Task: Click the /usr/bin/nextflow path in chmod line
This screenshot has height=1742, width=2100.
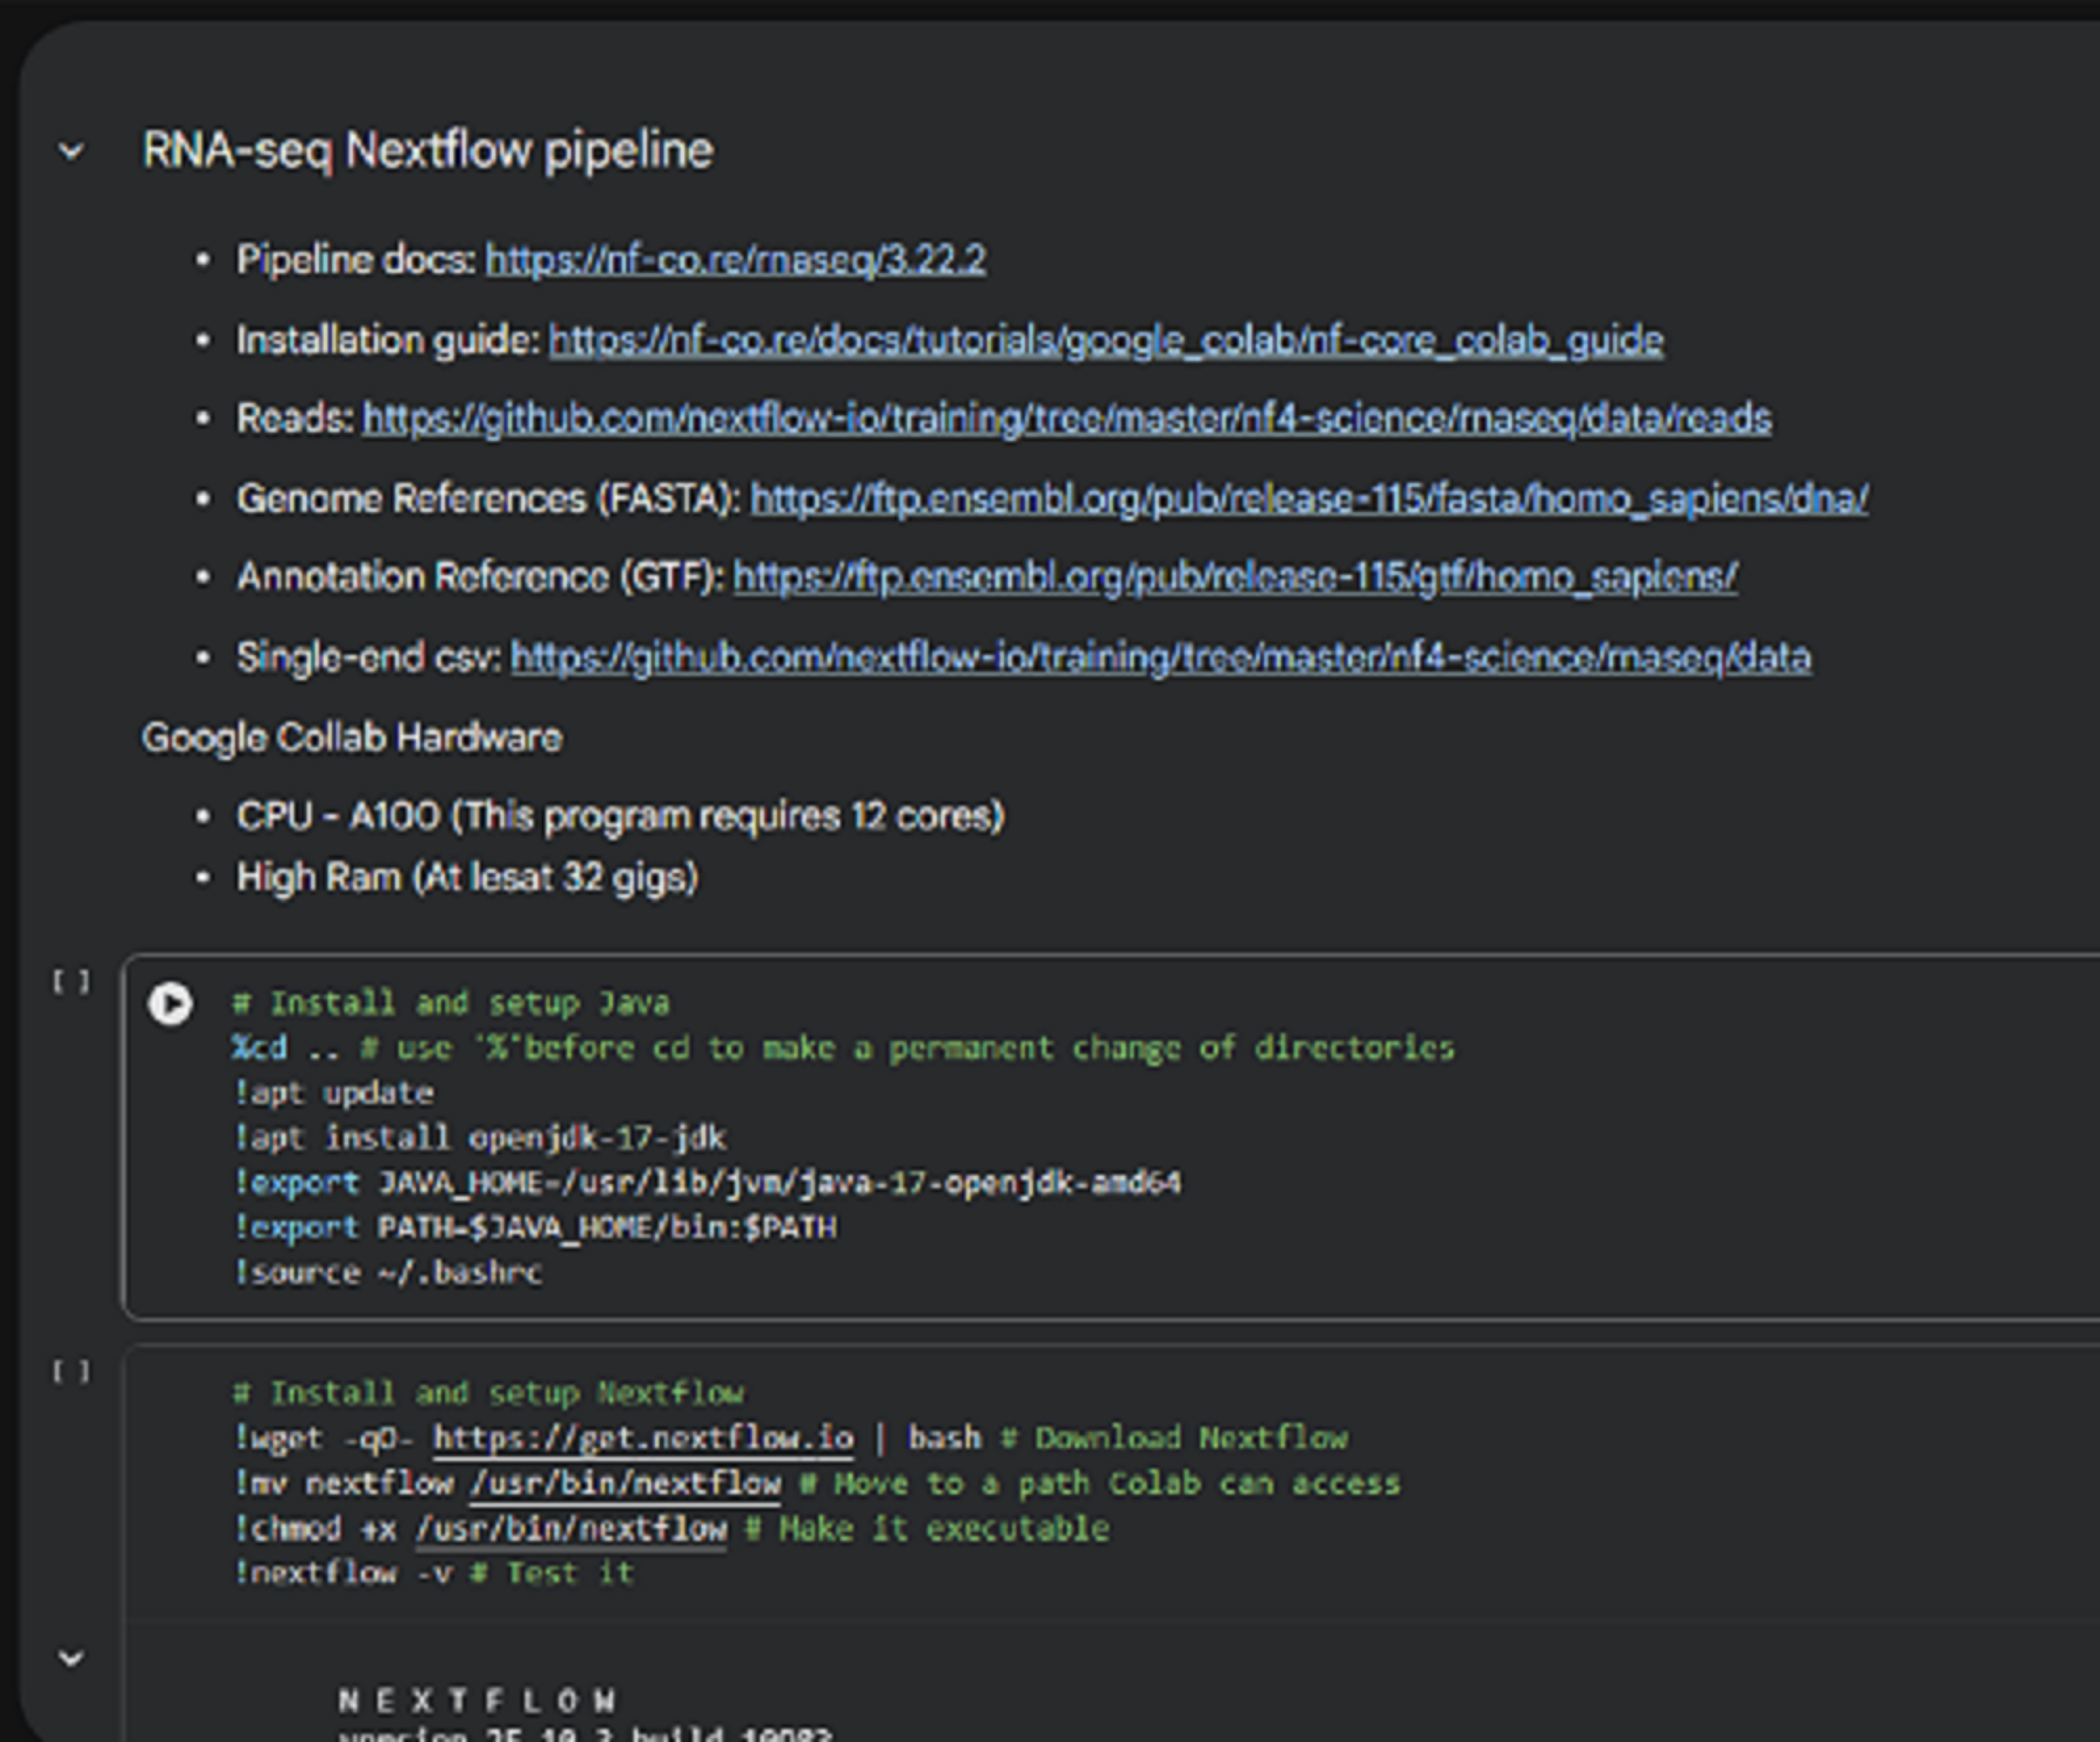Action: 571,1528
